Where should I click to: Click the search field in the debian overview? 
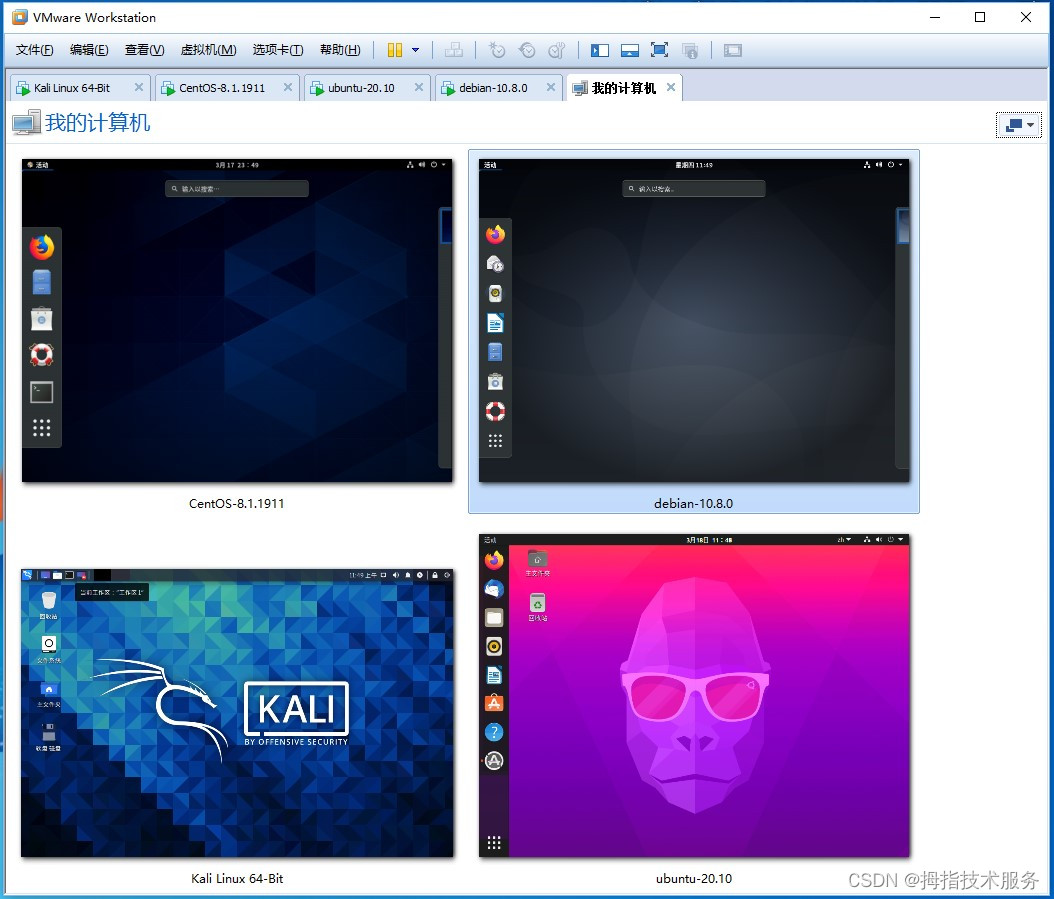pyautogui.click(x=694, y=189)
